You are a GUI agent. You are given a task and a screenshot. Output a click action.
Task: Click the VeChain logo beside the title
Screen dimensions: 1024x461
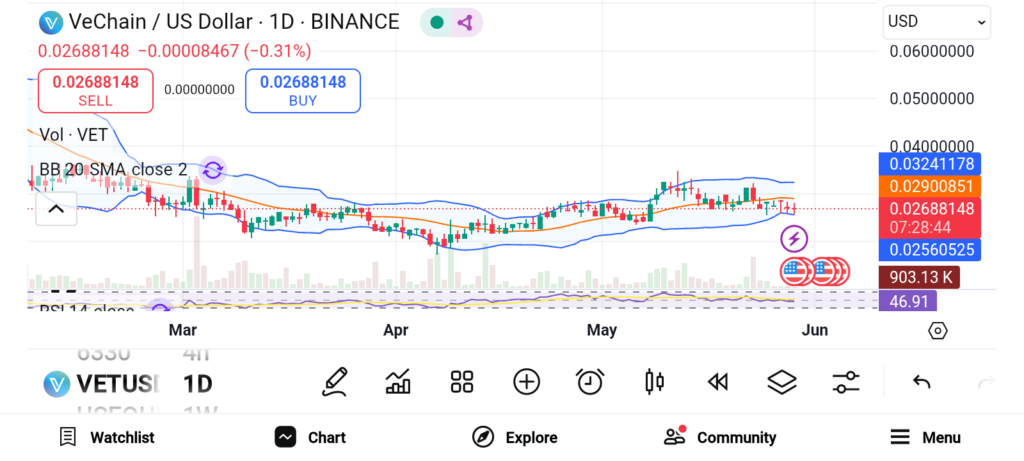click(50, 23)
